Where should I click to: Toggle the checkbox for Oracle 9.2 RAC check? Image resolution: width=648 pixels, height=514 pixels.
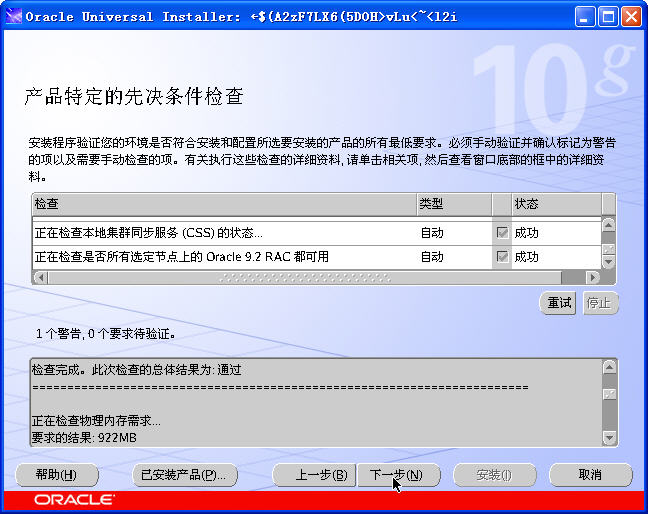pos(502,257)
